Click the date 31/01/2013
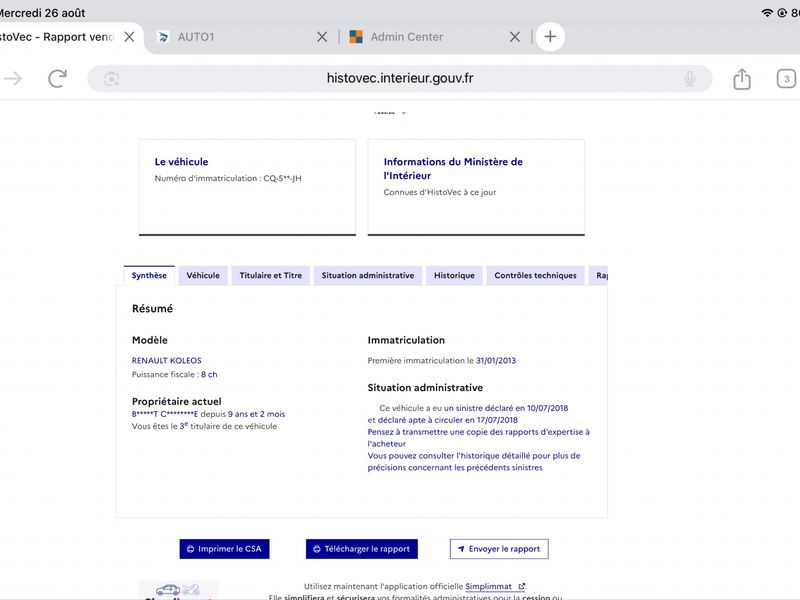800x600 pixels. point(495,361)
